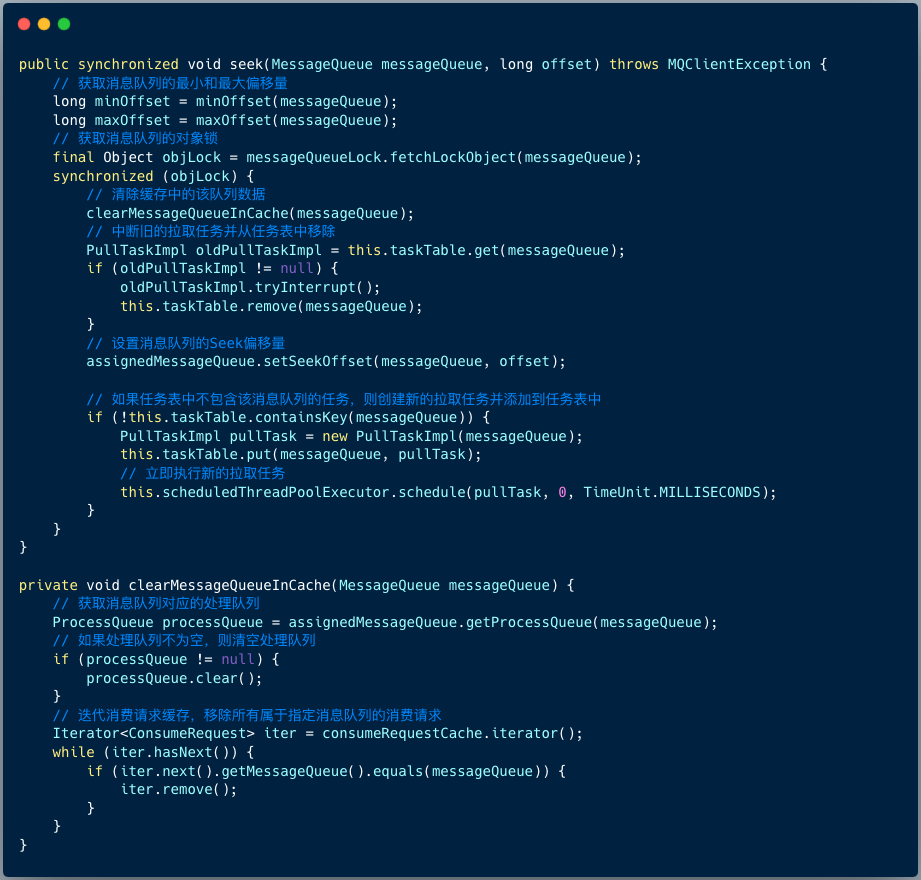The height and width of the screenshot is (880, 921).
Task: Click comment '// 中断旧的拉取任务并从任务表中移除'
Action: point(211,231)
